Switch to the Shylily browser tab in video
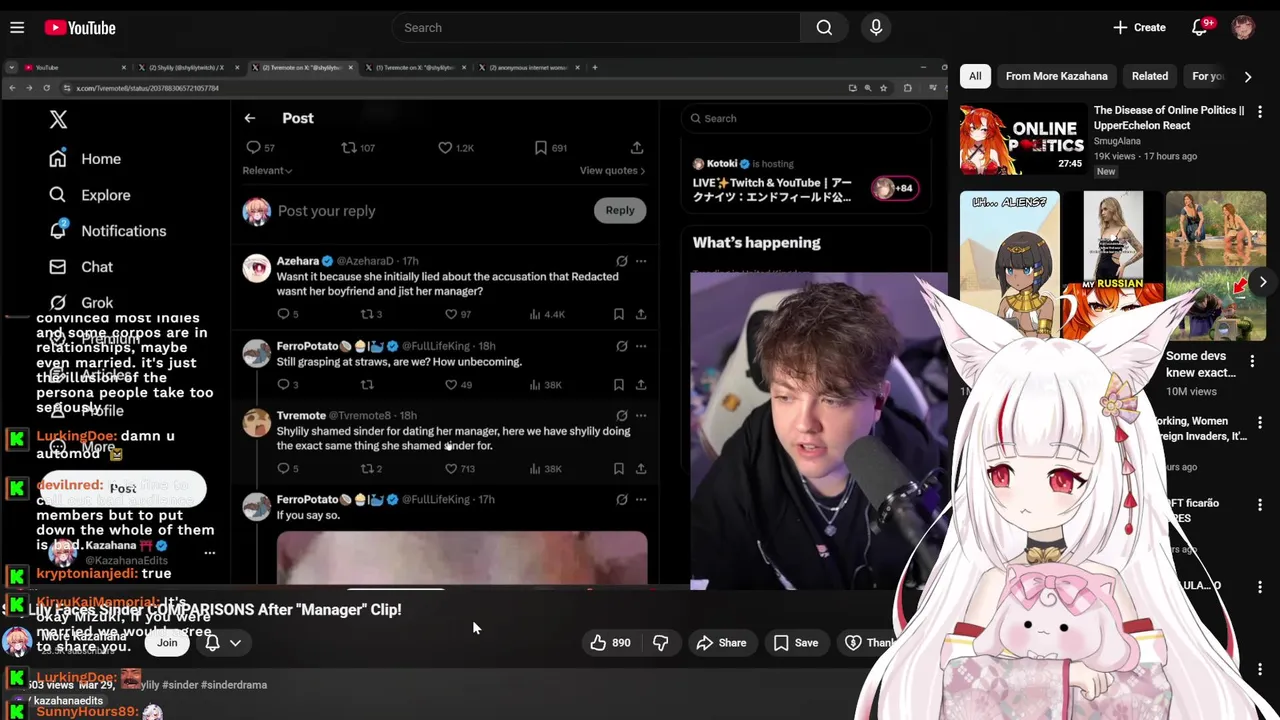This screenshot has height=720, width=1280. click(x=187, y=67)
